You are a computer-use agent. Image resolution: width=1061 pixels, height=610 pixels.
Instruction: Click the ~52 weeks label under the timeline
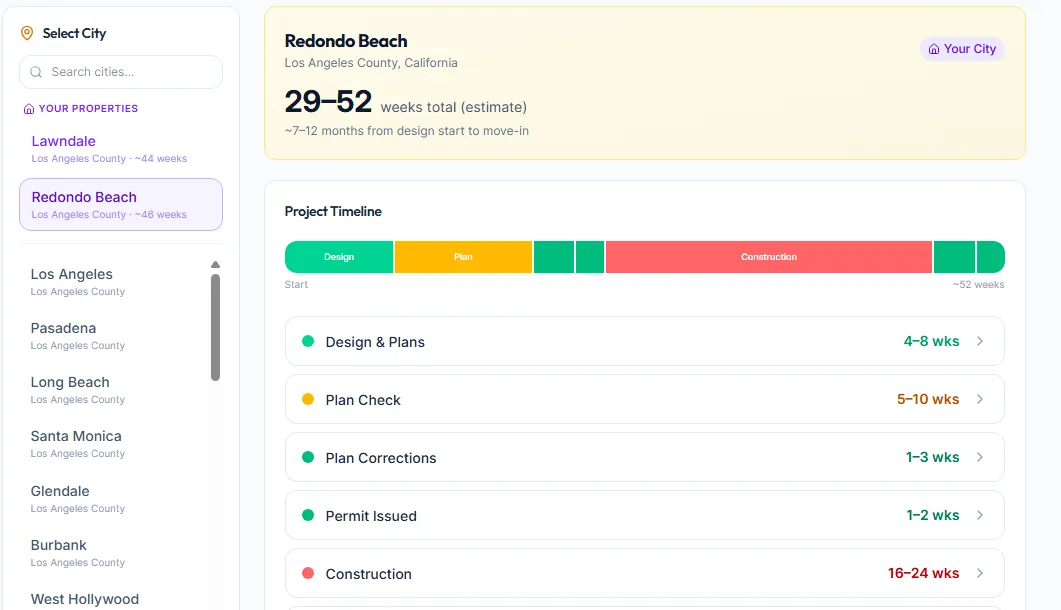point(978,284)
